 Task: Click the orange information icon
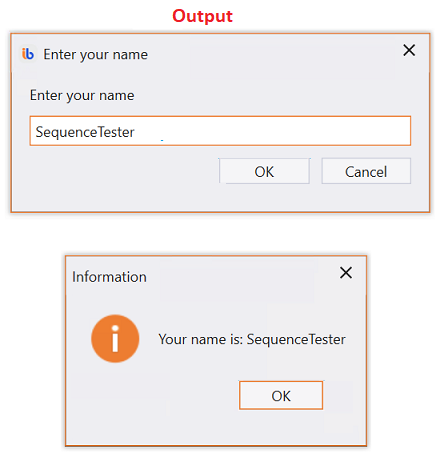115,339
